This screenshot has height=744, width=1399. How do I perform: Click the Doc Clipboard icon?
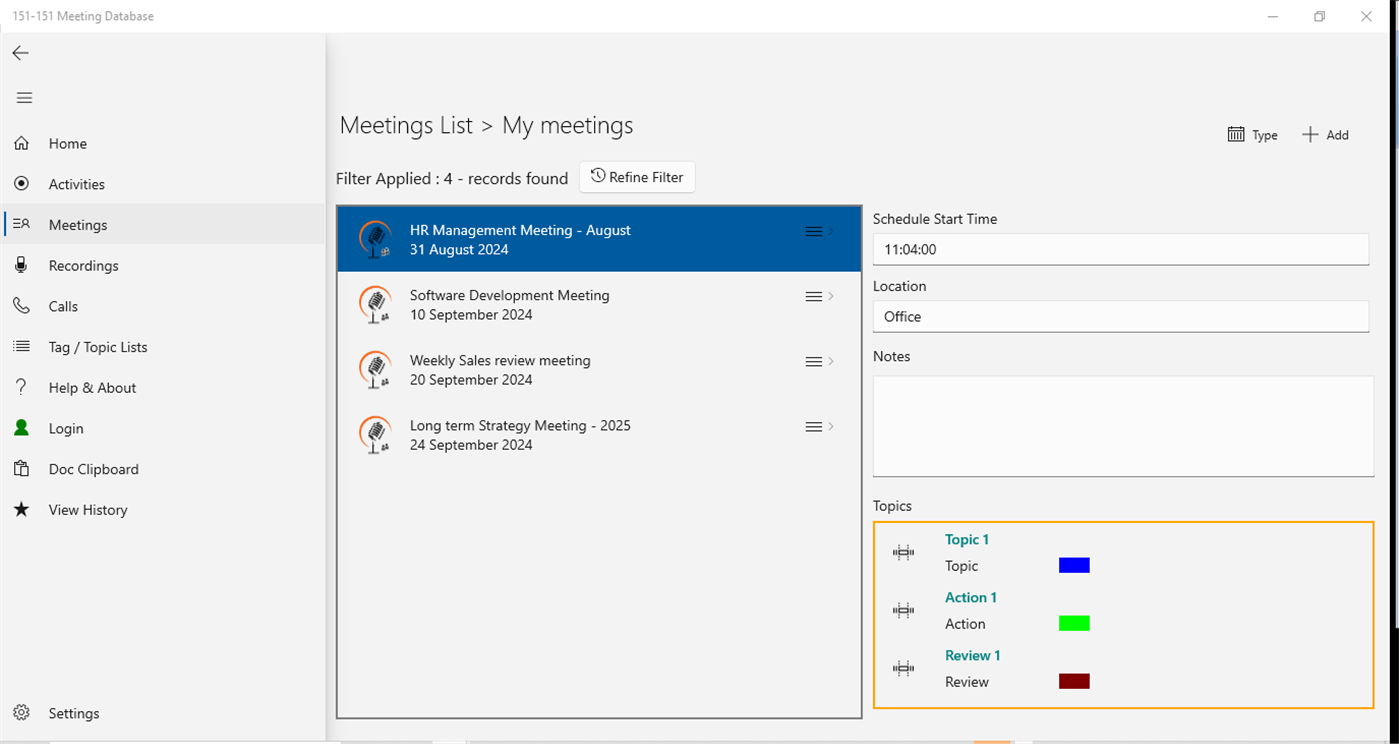(21, 468)
